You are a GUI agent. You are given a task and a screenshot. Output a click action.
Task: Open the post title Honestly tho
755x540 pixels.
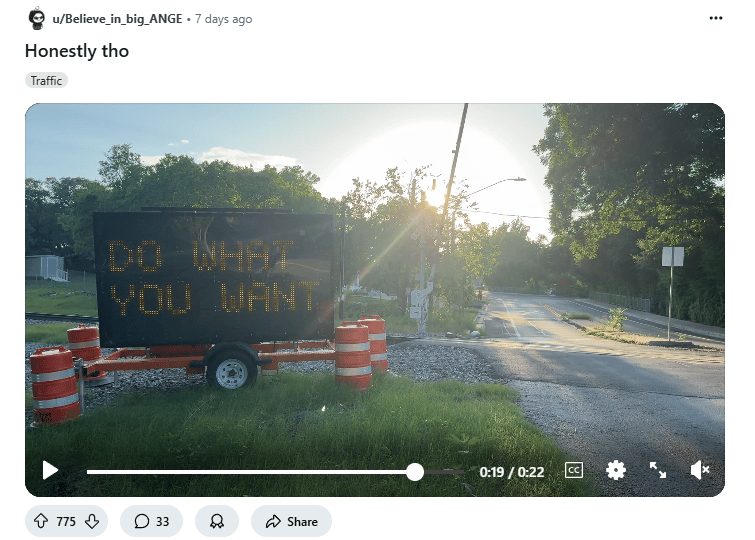pos(77,51)
